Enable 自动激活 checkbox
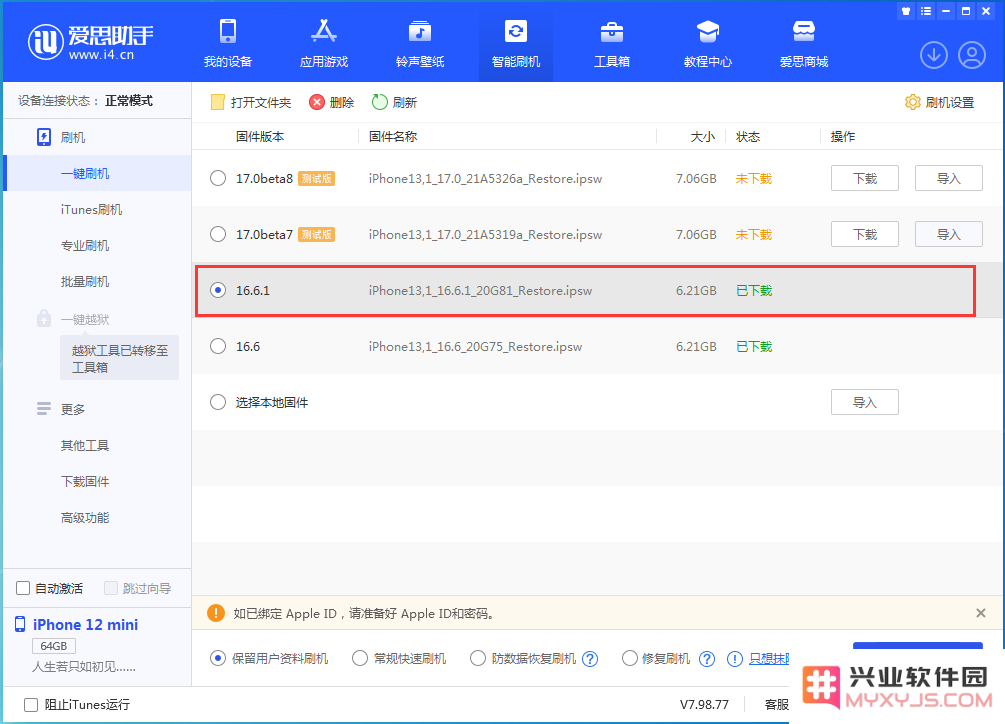The height and width of the screenshot is (724, 1005). [x=23, y=588]
